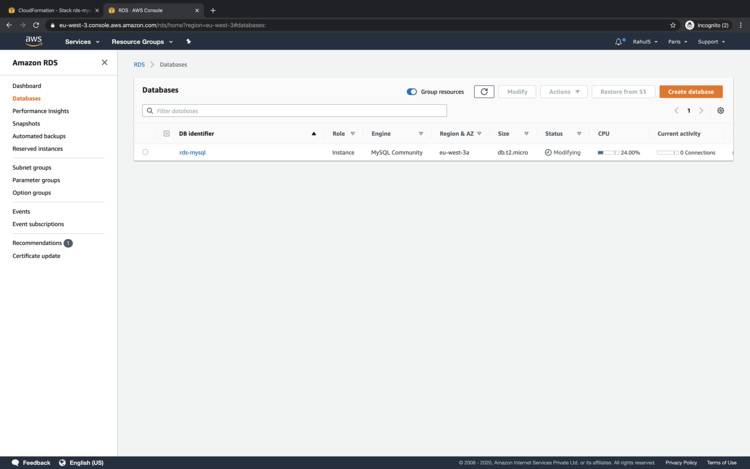Click the Create database button

[690, 91]
